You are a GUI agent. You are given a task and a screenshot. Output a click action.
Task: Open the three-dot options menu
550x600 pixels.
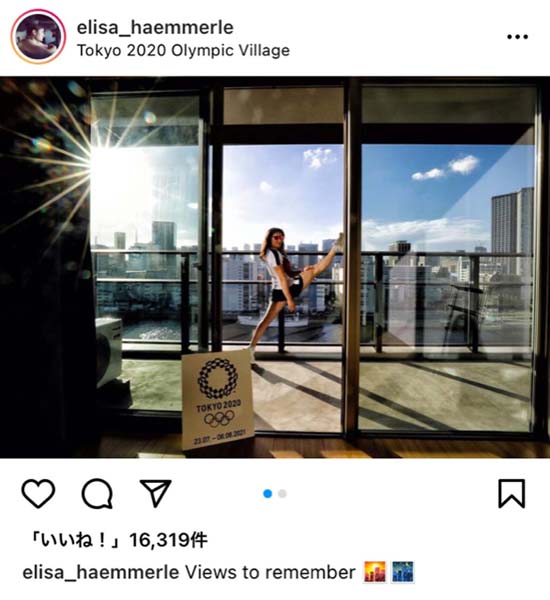click(517, 37)
